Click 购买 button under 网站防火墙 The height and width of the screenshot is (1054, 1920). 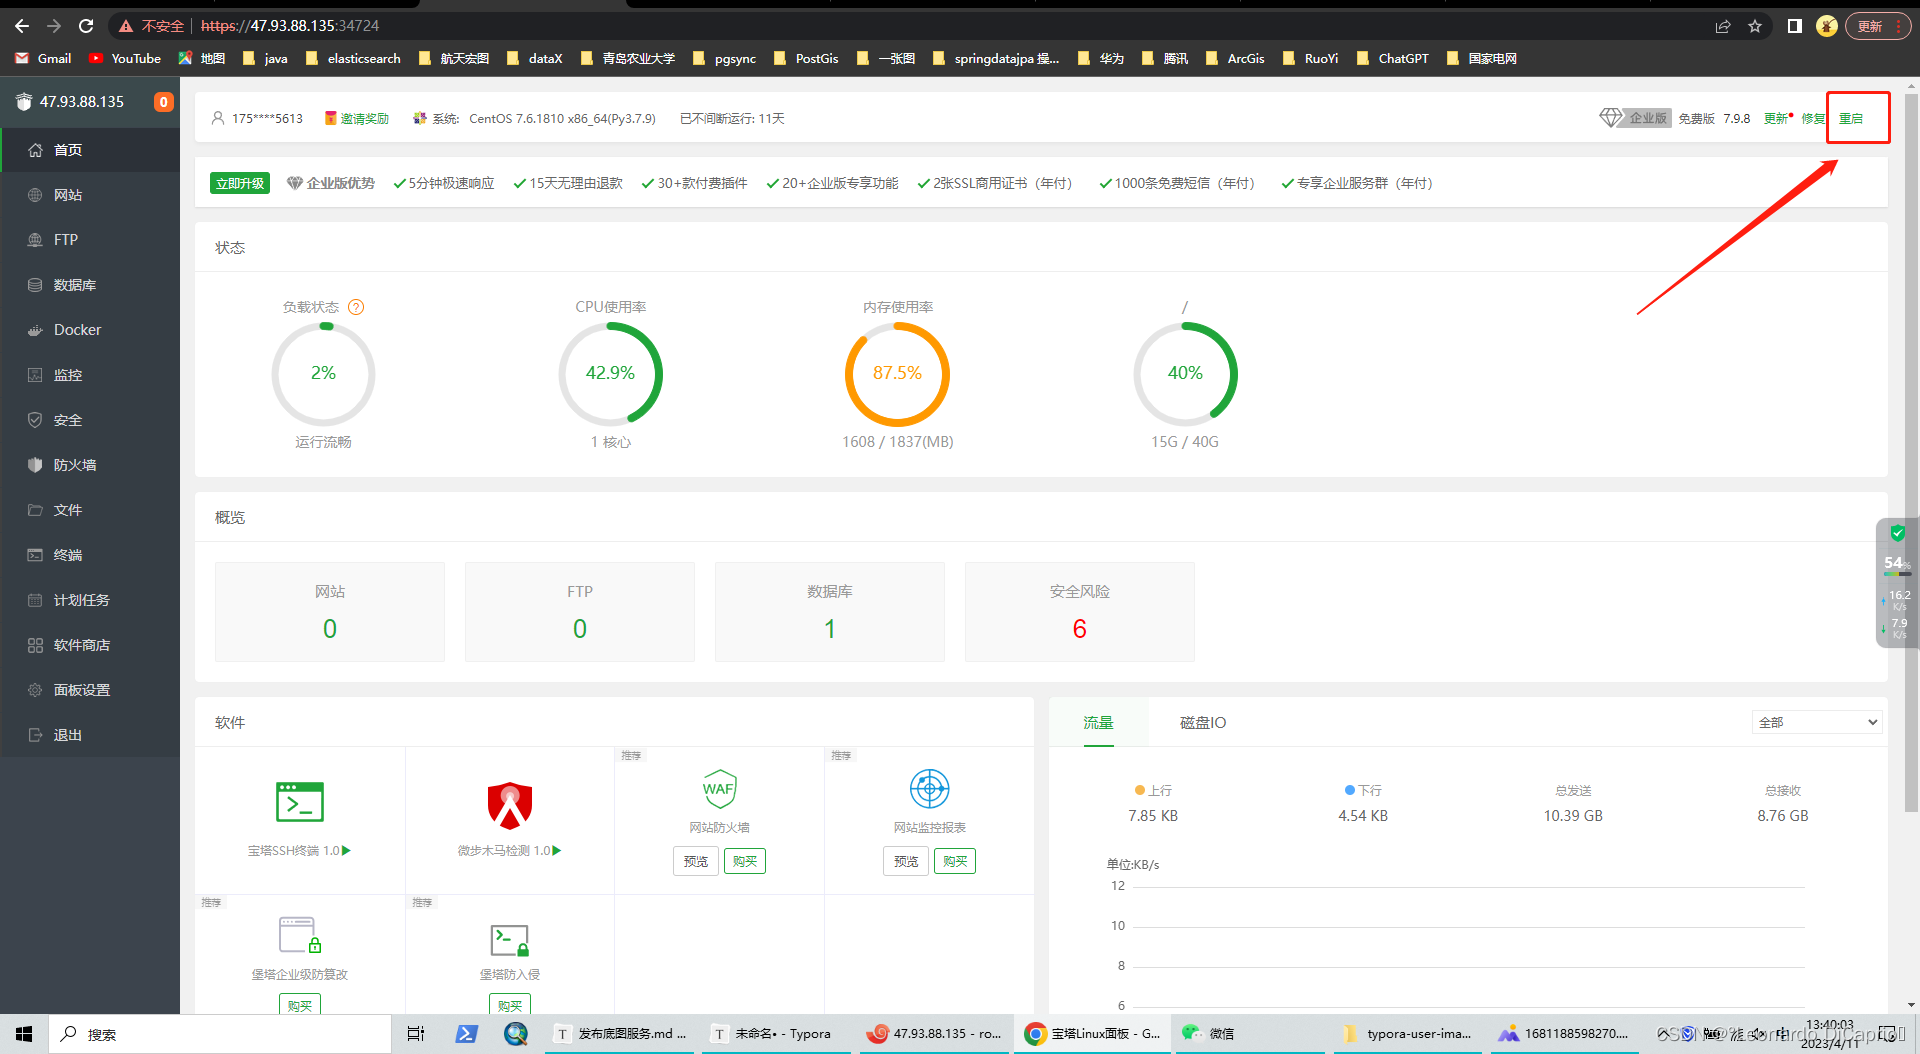(x=745, y=861)
